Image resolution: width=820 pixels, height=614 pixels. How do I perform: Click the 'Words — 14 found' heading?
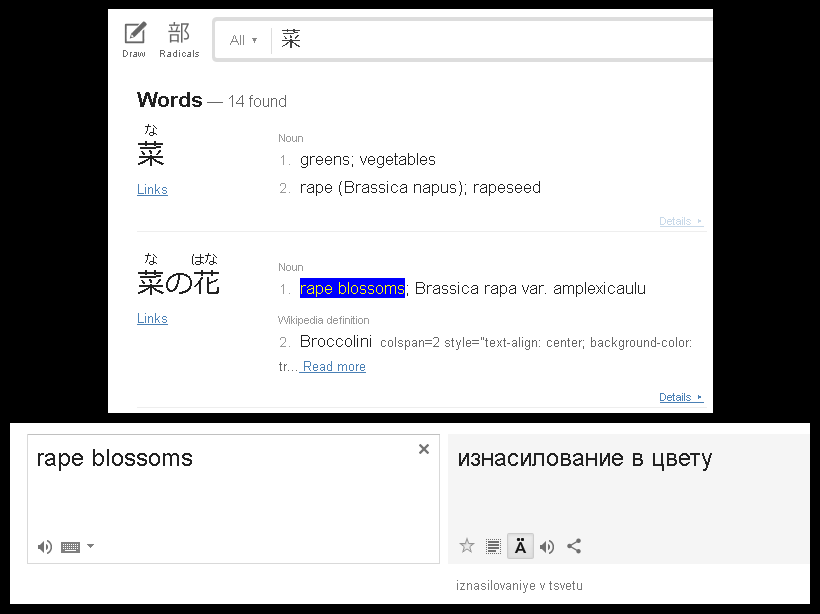(212, 100)
